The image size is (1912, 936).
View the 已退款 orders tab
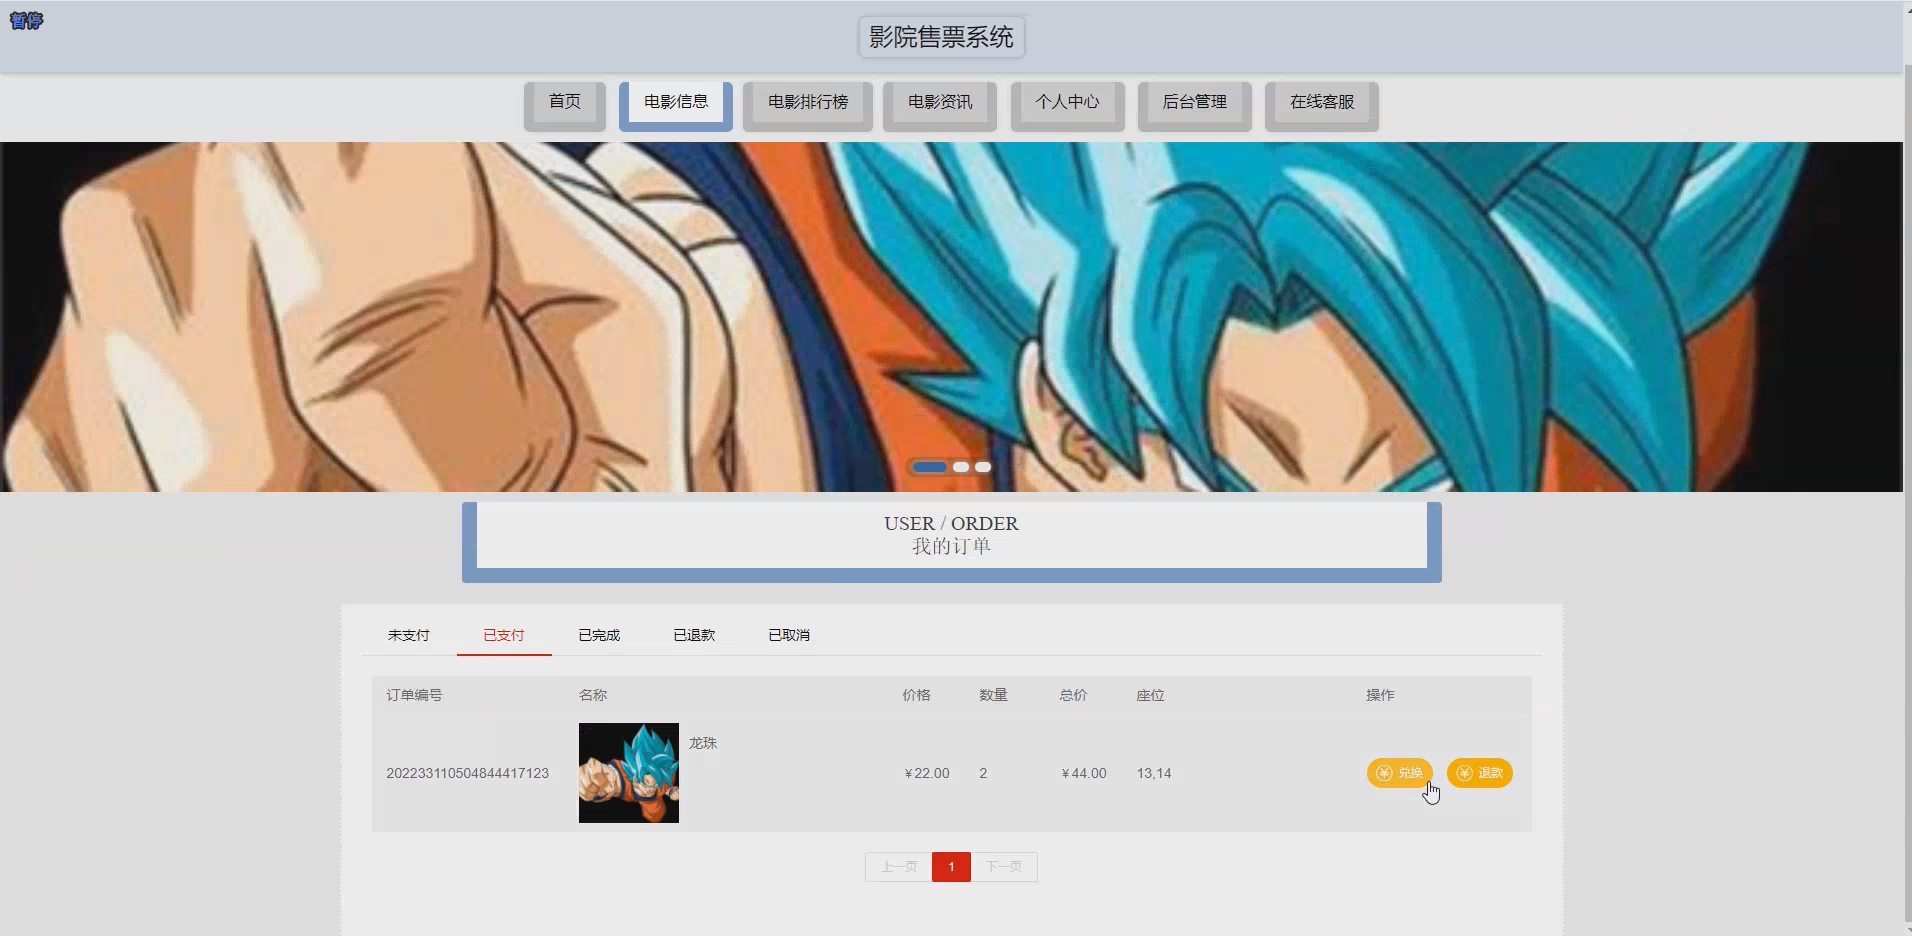click(694, 635)
